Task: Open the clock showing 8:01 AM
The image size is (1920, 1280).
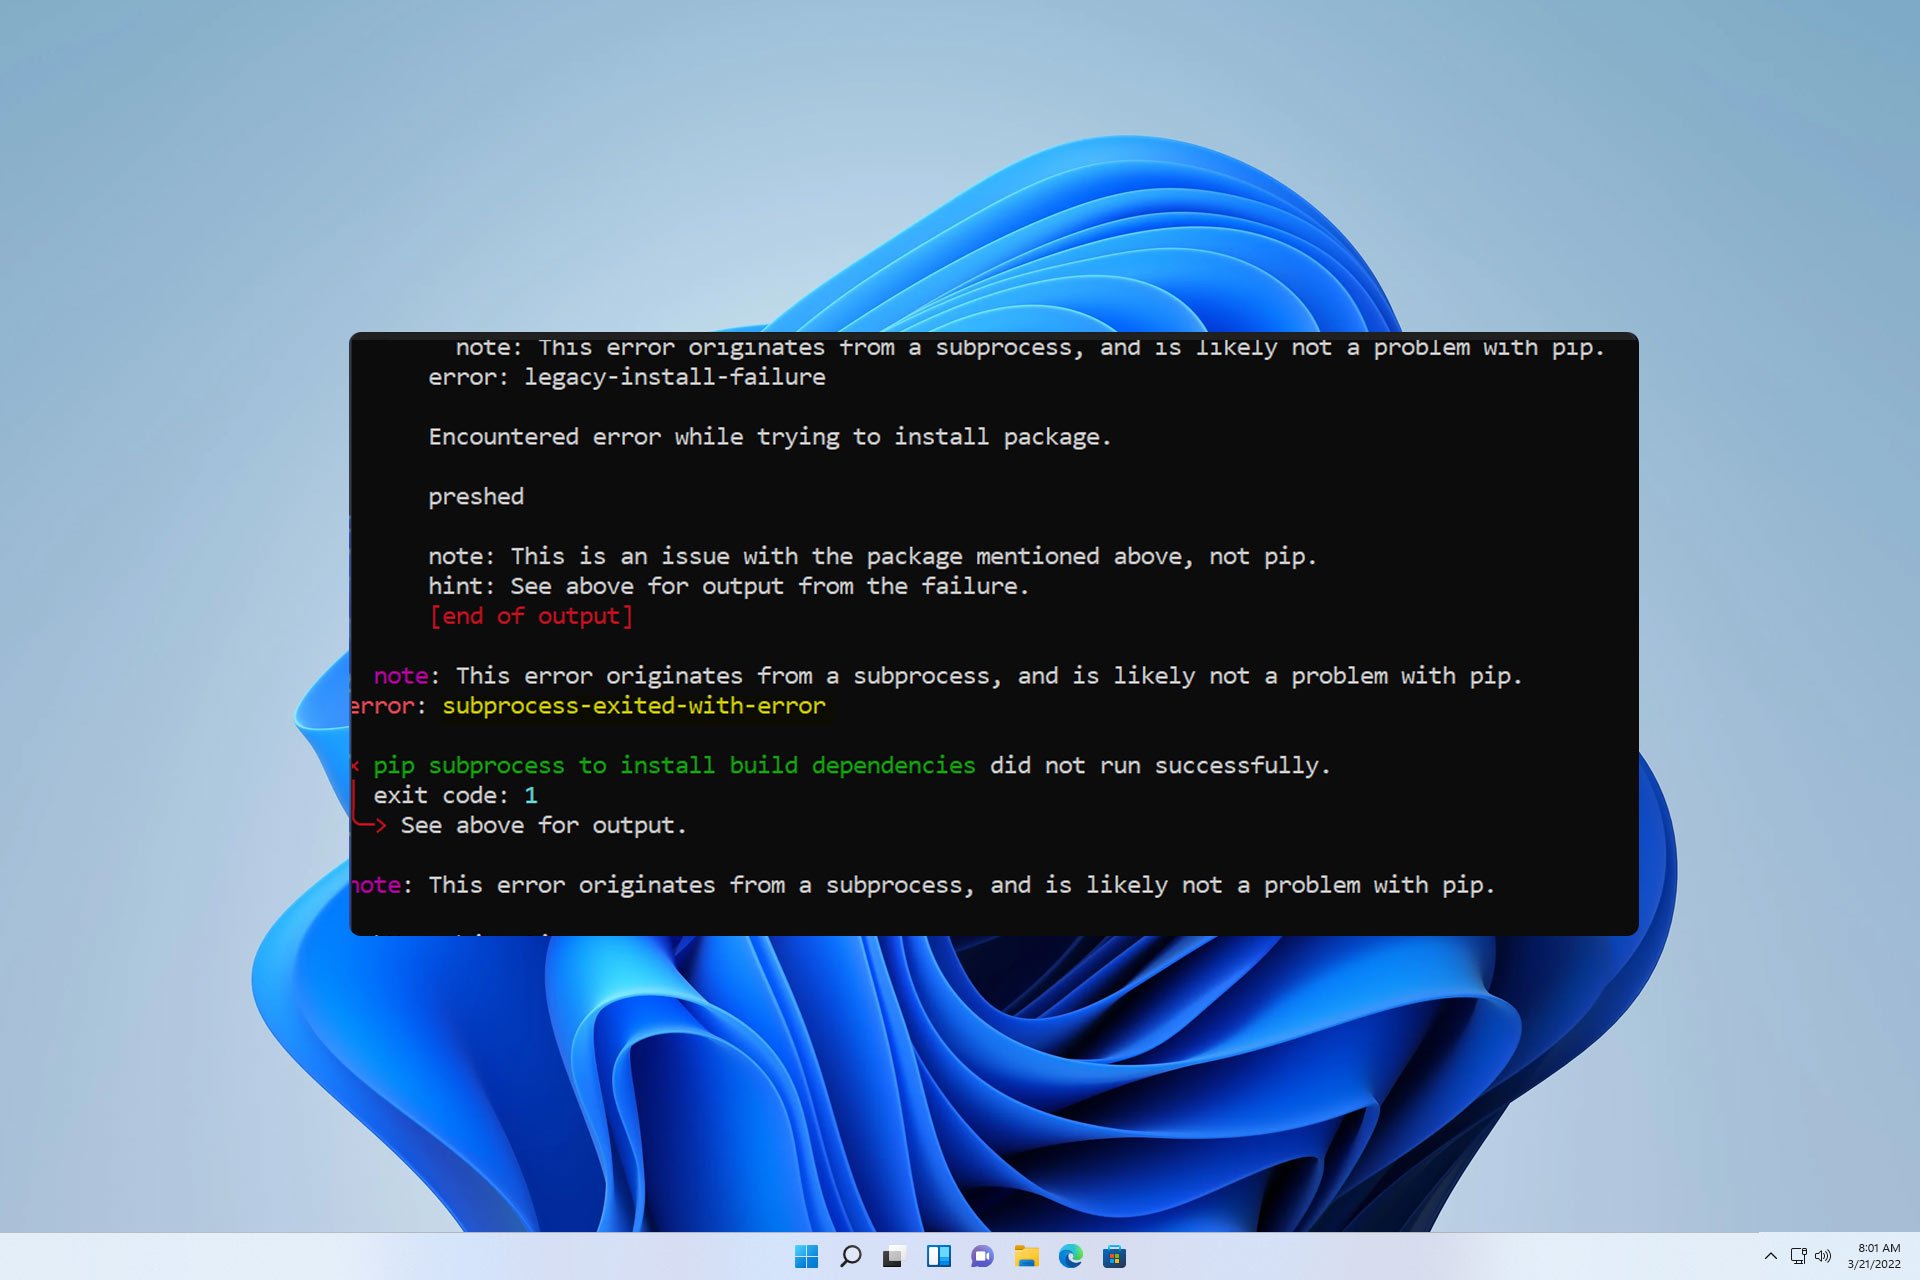Action: click(x=1878, y=1248)
